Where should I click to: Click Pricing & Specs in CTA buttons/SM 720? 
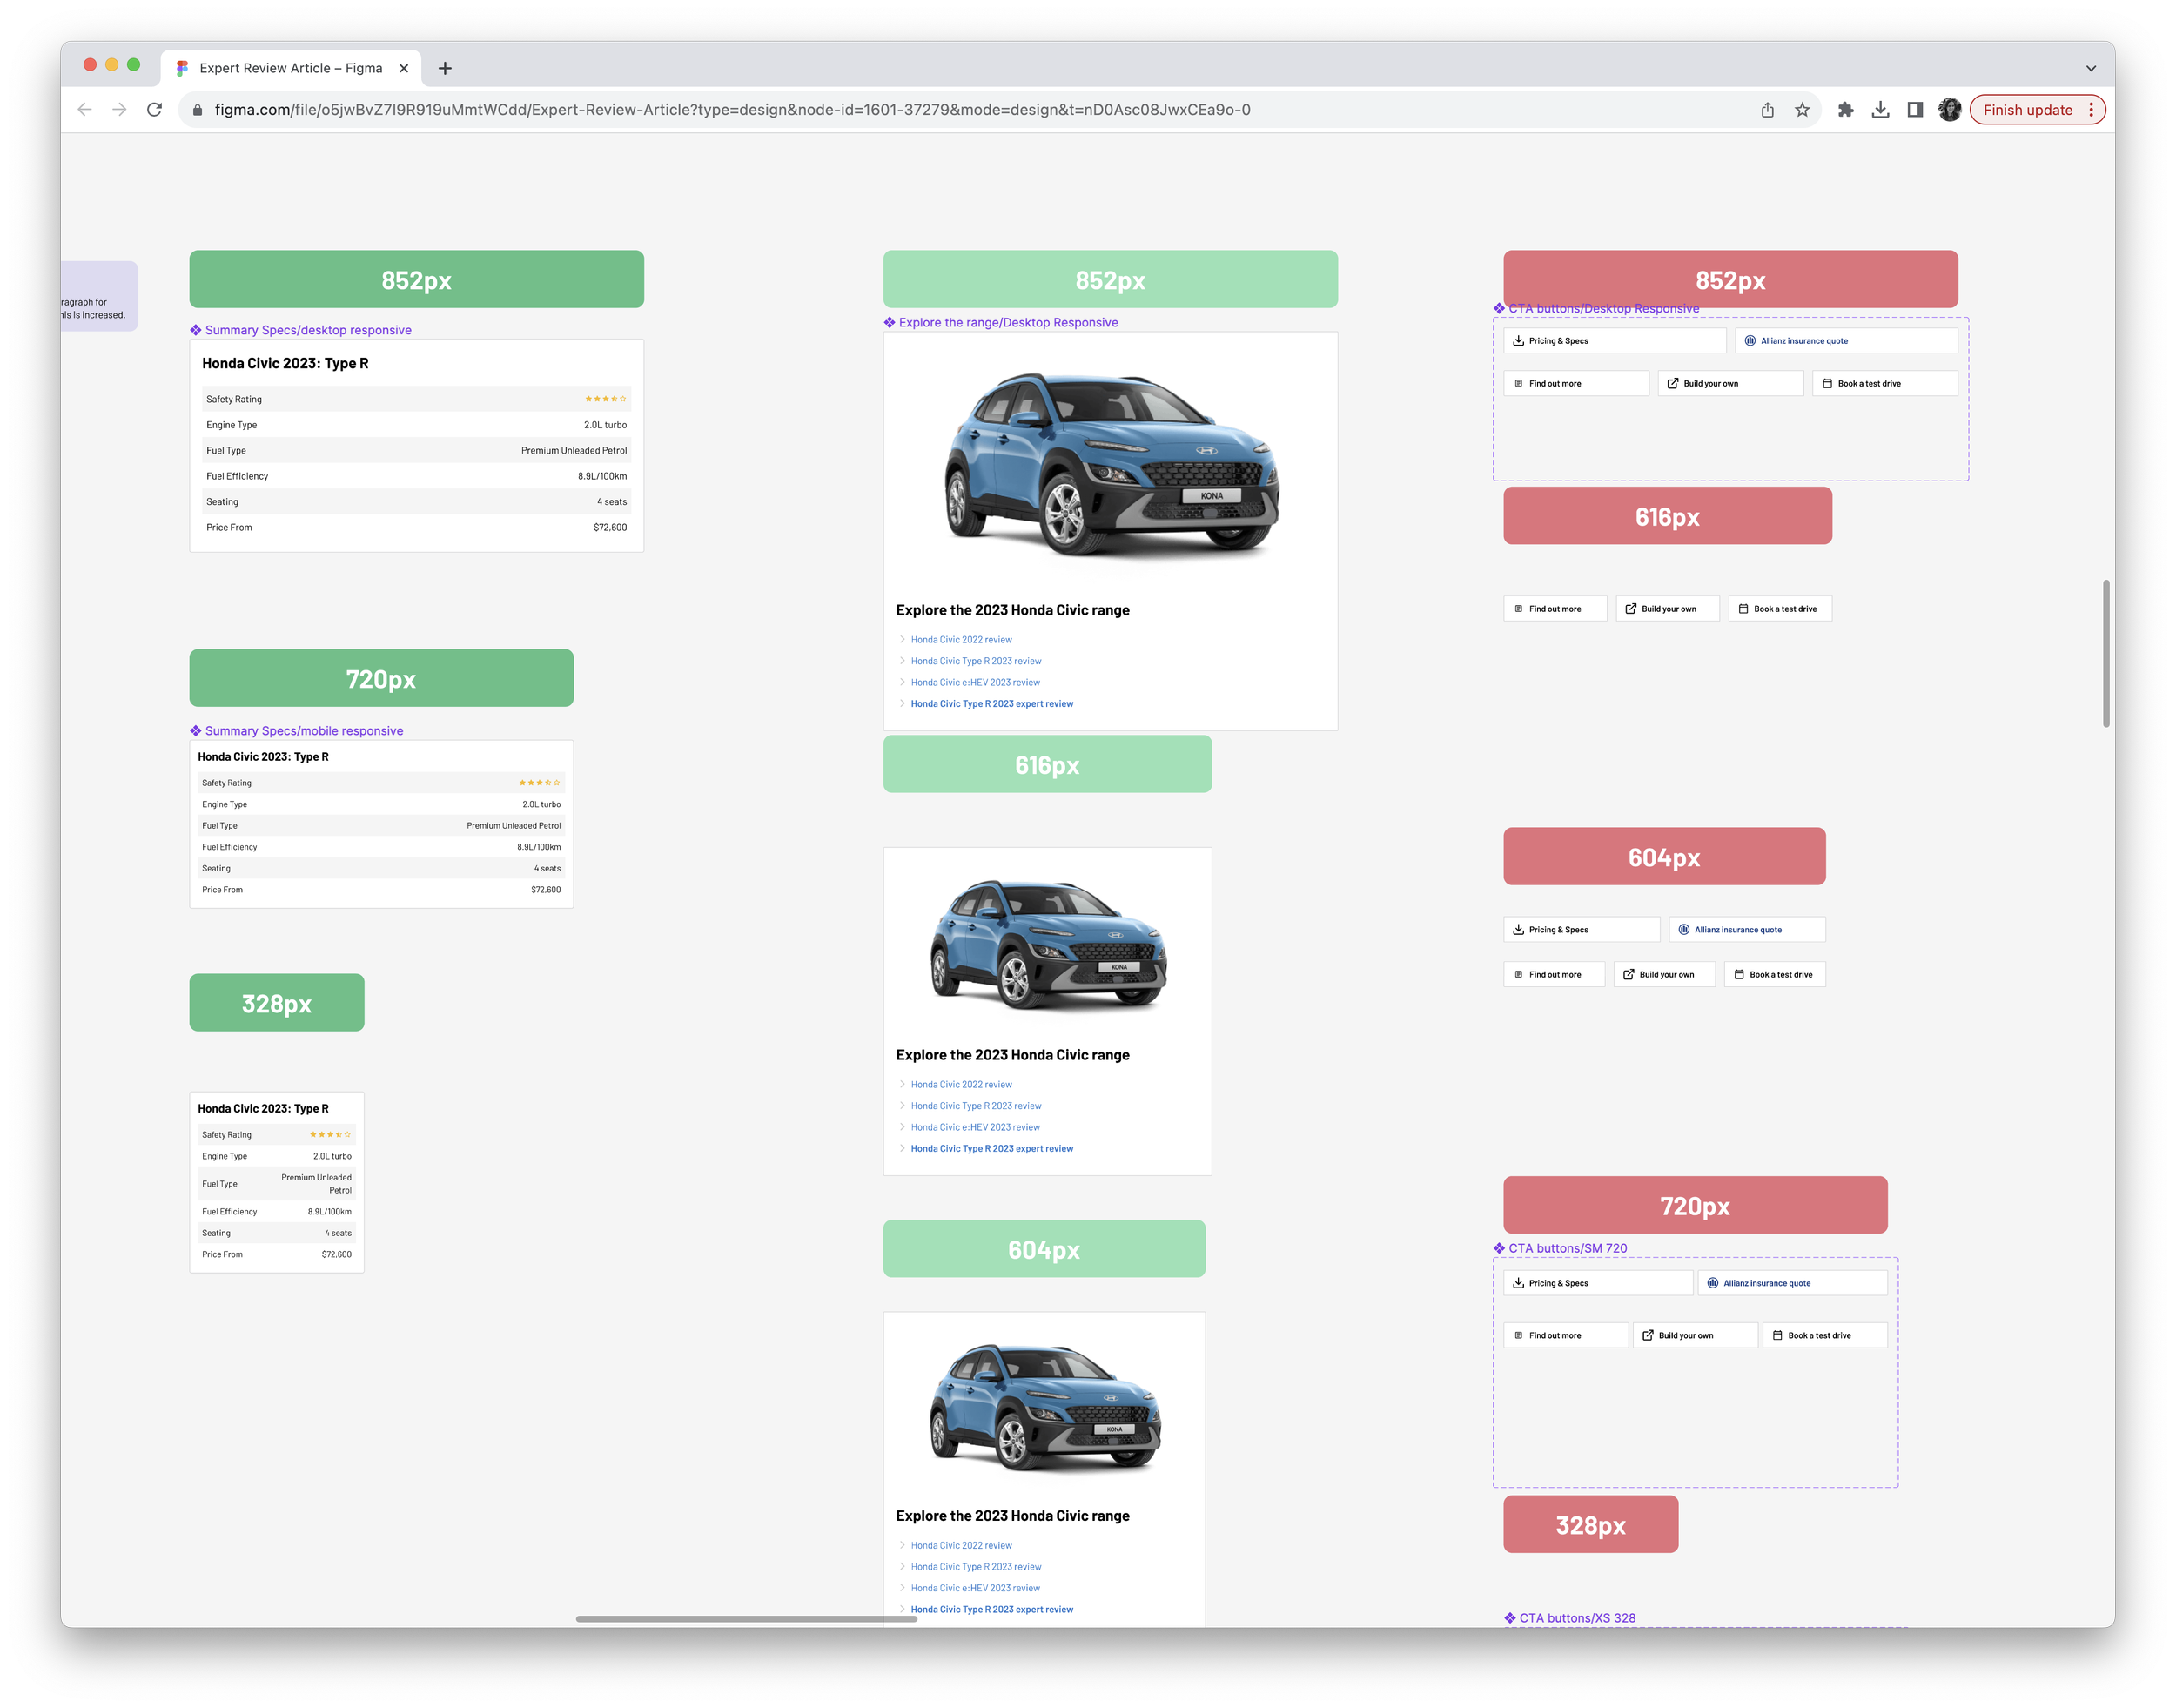(1598, 1283)
